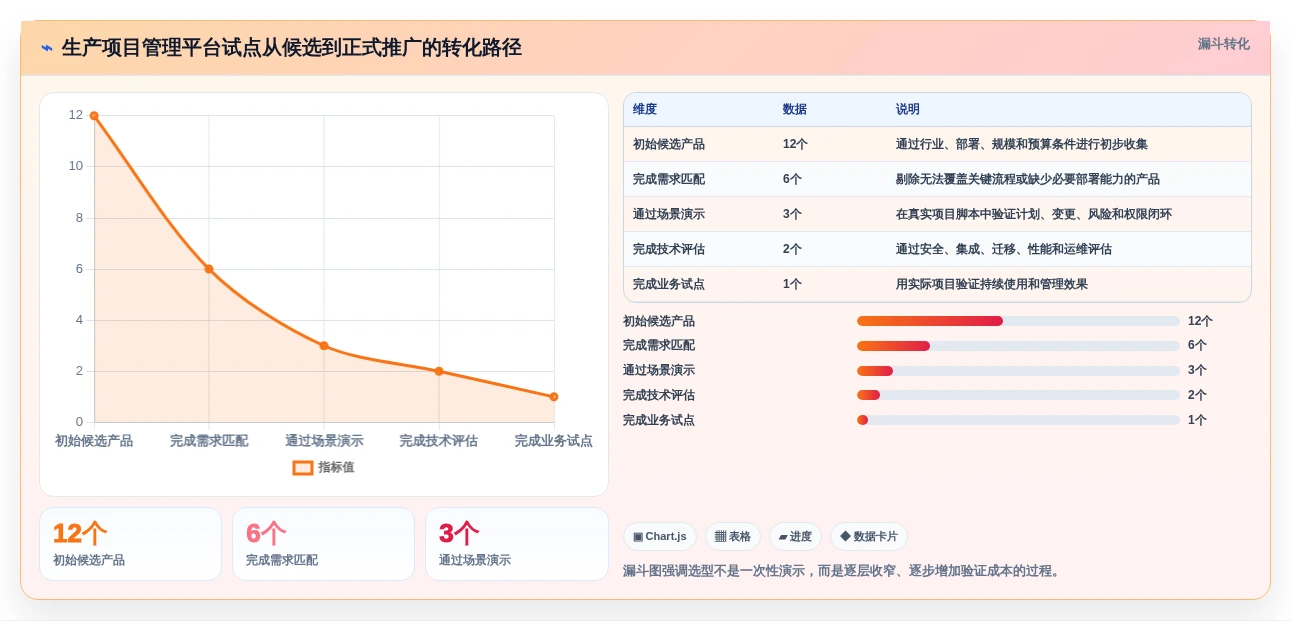Image resolution: width=1291 pixels, height=621 pixels.
Task: Click the chart point for 完成业务试点
Action: click(554, 397)
